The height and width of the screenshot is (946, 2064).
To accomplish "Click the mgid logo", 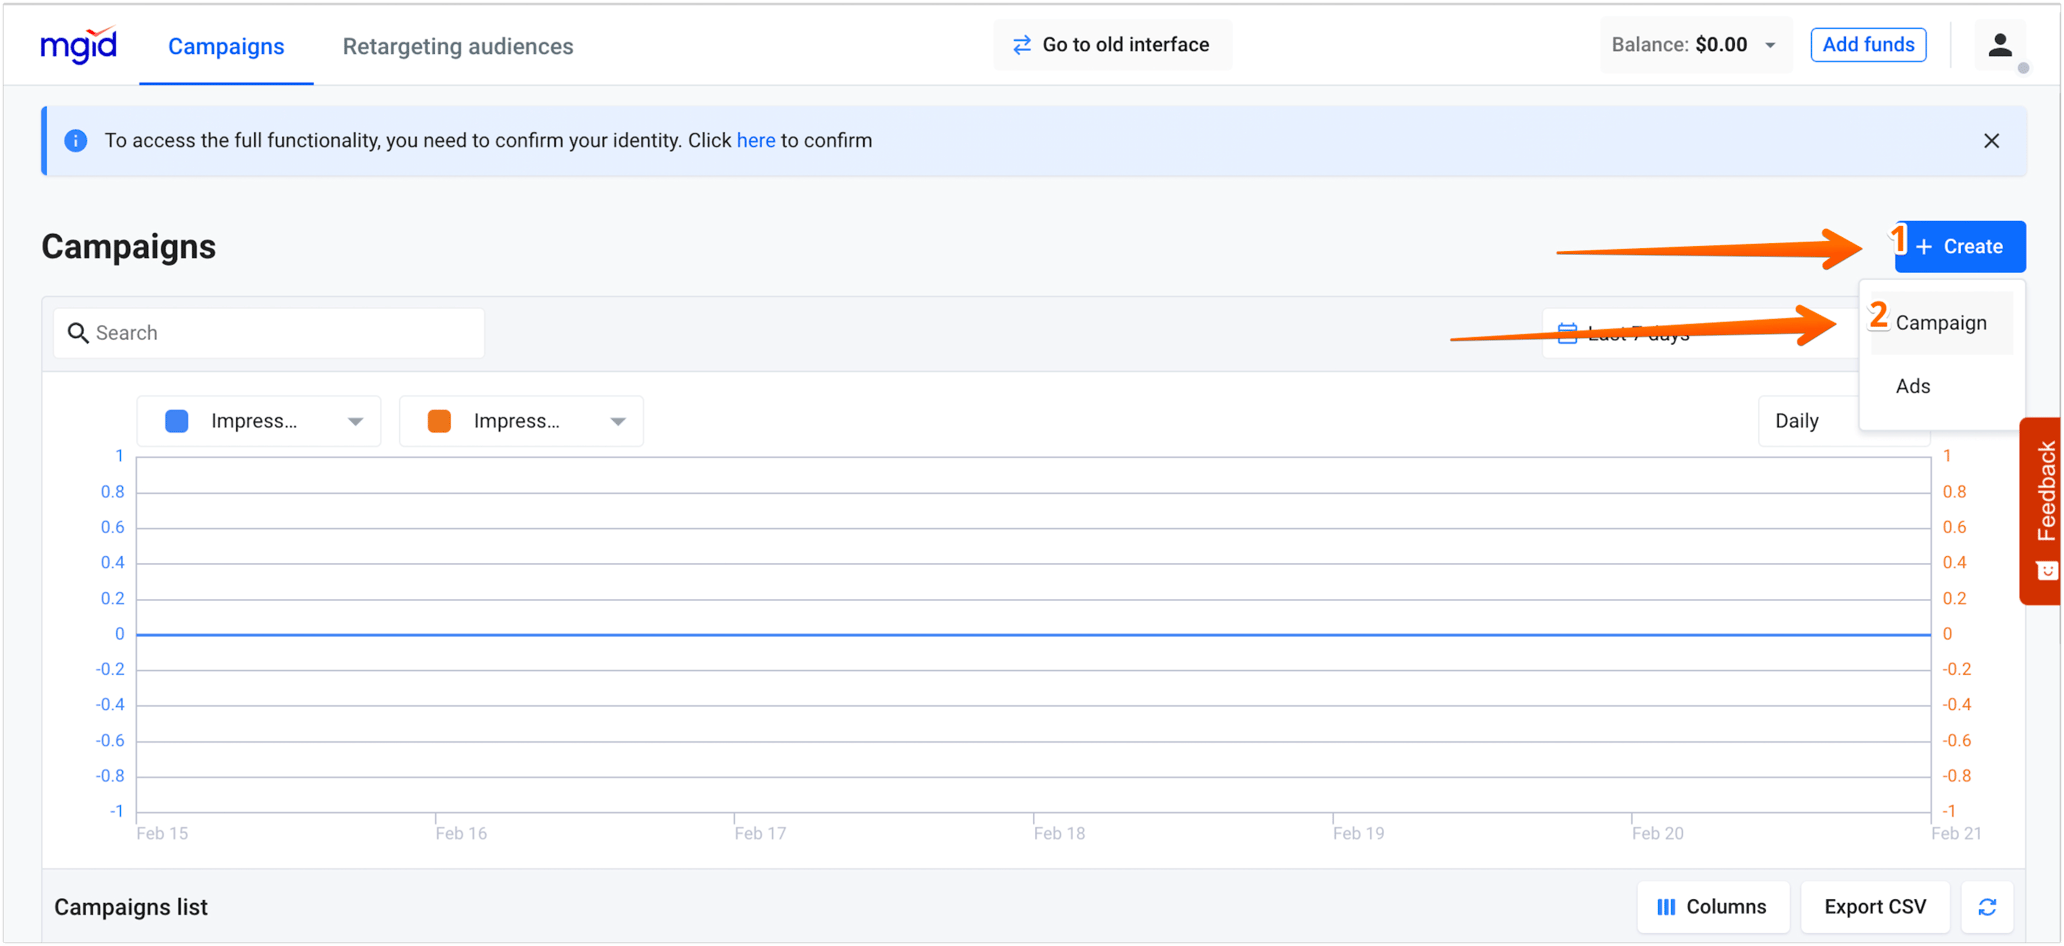I will (x=78, y=45).
